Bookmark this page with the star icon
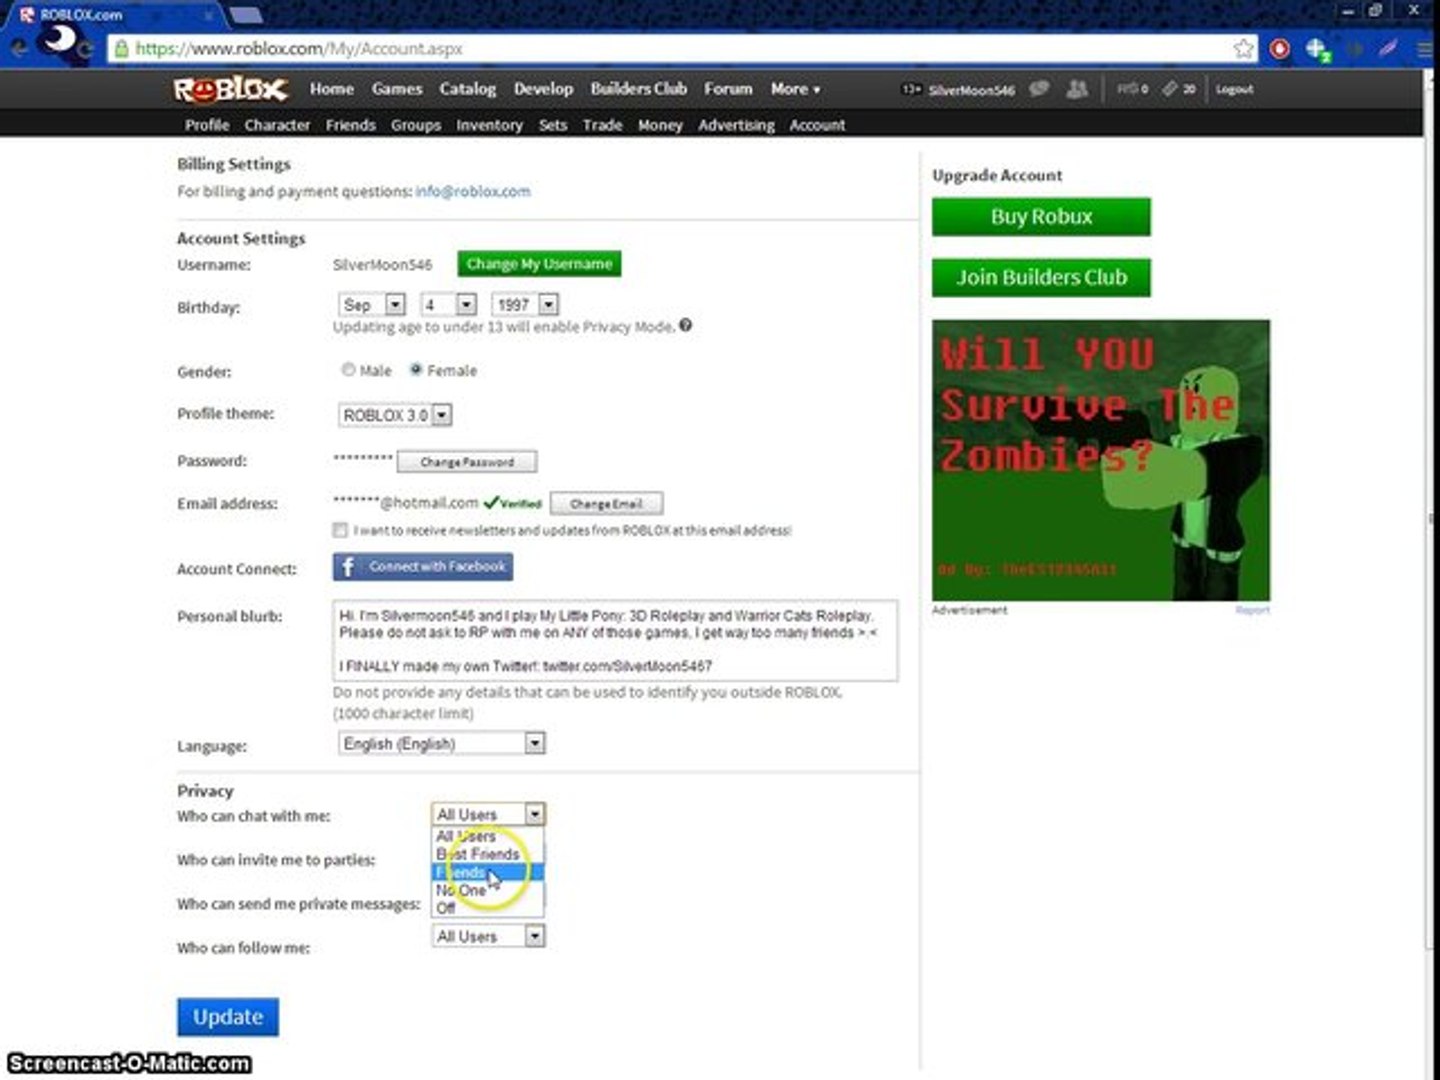This screenshot has height=1080, width=1440. [1243, 49]
